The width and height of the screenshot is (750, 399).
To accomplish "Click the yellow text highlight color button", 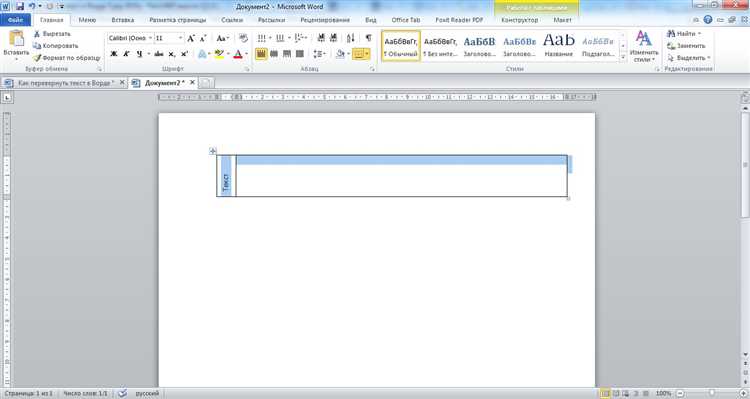I will [x=219, y=54].
